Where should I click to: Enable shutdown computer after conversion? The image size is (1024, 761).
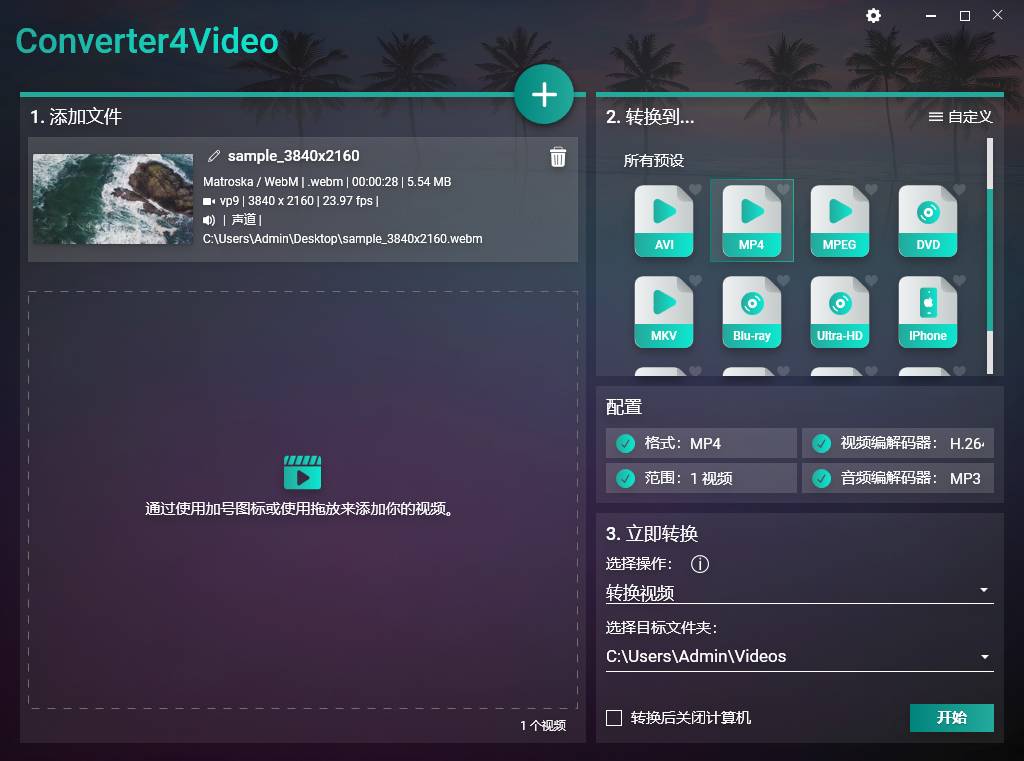coord(614,717)
